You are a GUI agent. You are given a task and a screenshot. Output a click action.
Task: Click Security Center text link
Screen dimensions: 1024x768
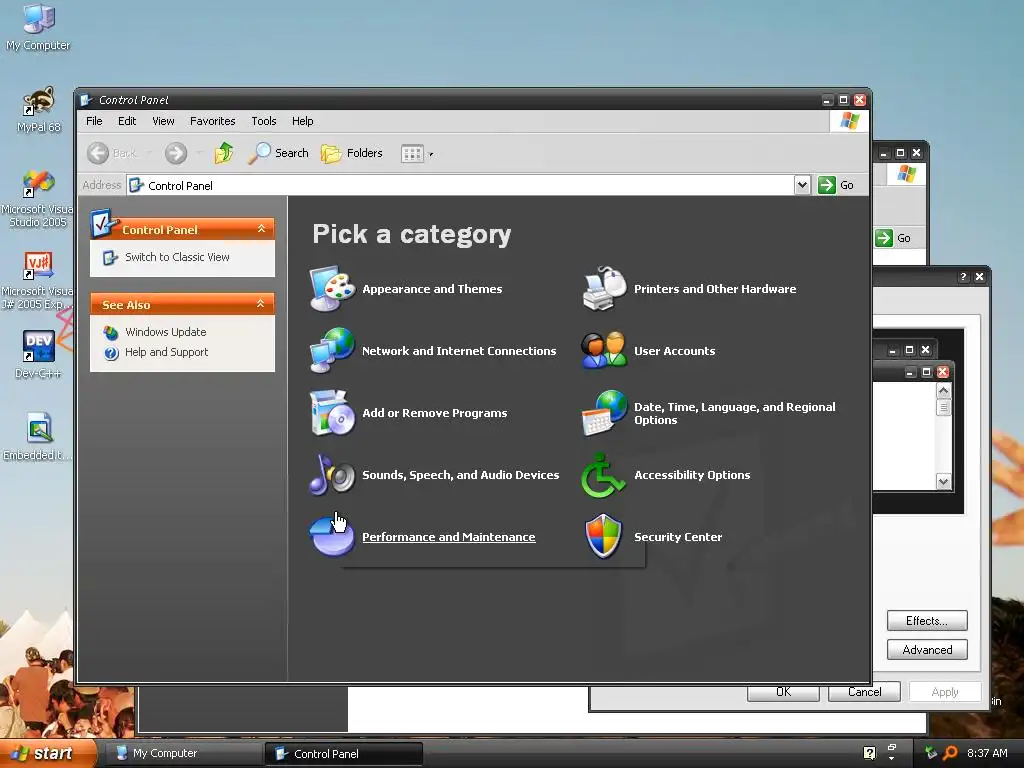point(678,537)
